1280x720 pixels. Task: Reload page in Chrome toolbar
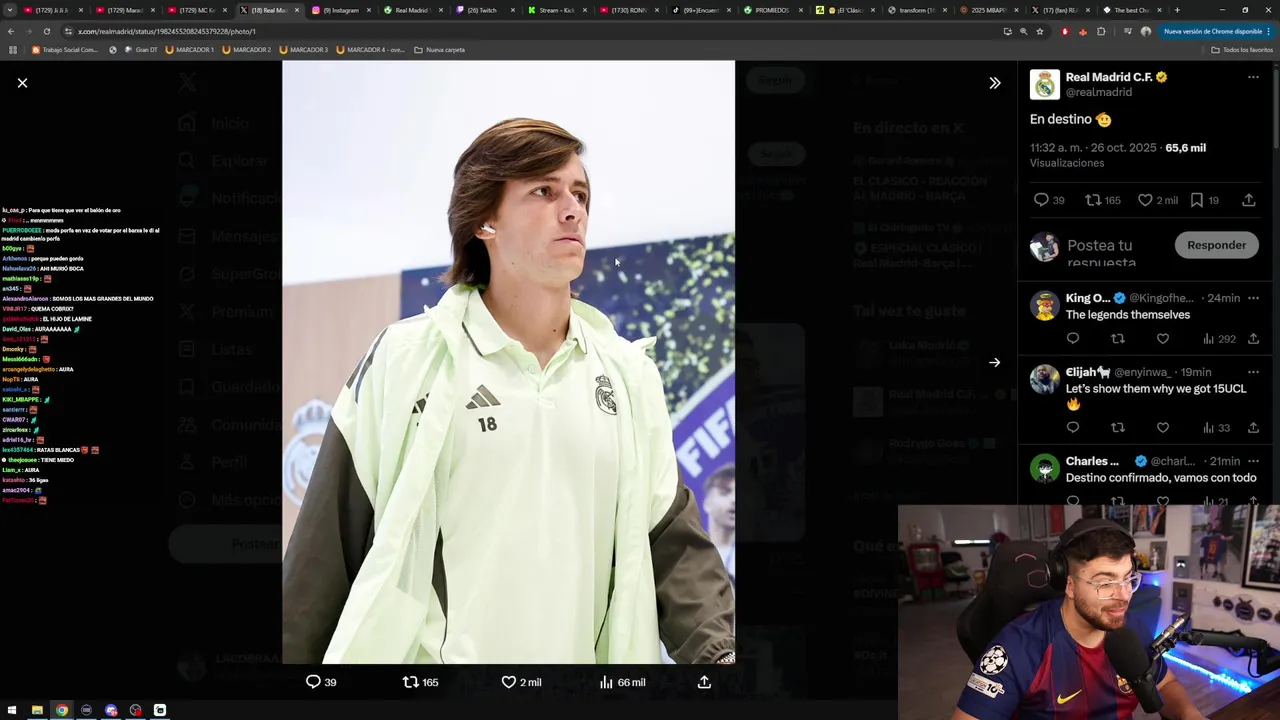pyautogui.click(x=46, y=31)
